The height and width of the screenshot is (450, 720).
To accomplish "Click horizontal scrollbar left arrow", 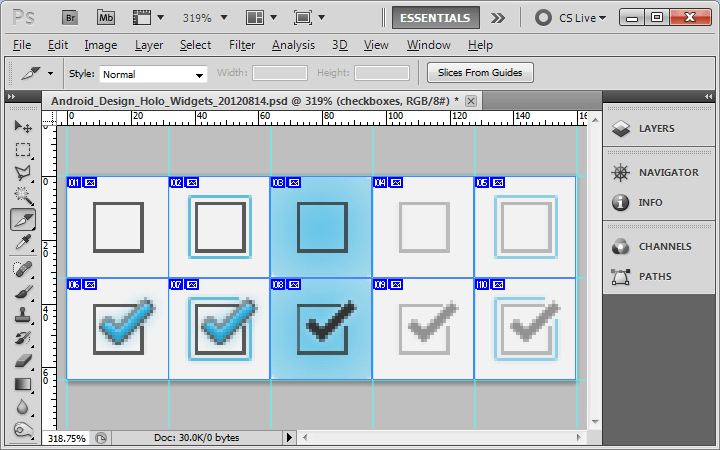I will coord(304,438).
